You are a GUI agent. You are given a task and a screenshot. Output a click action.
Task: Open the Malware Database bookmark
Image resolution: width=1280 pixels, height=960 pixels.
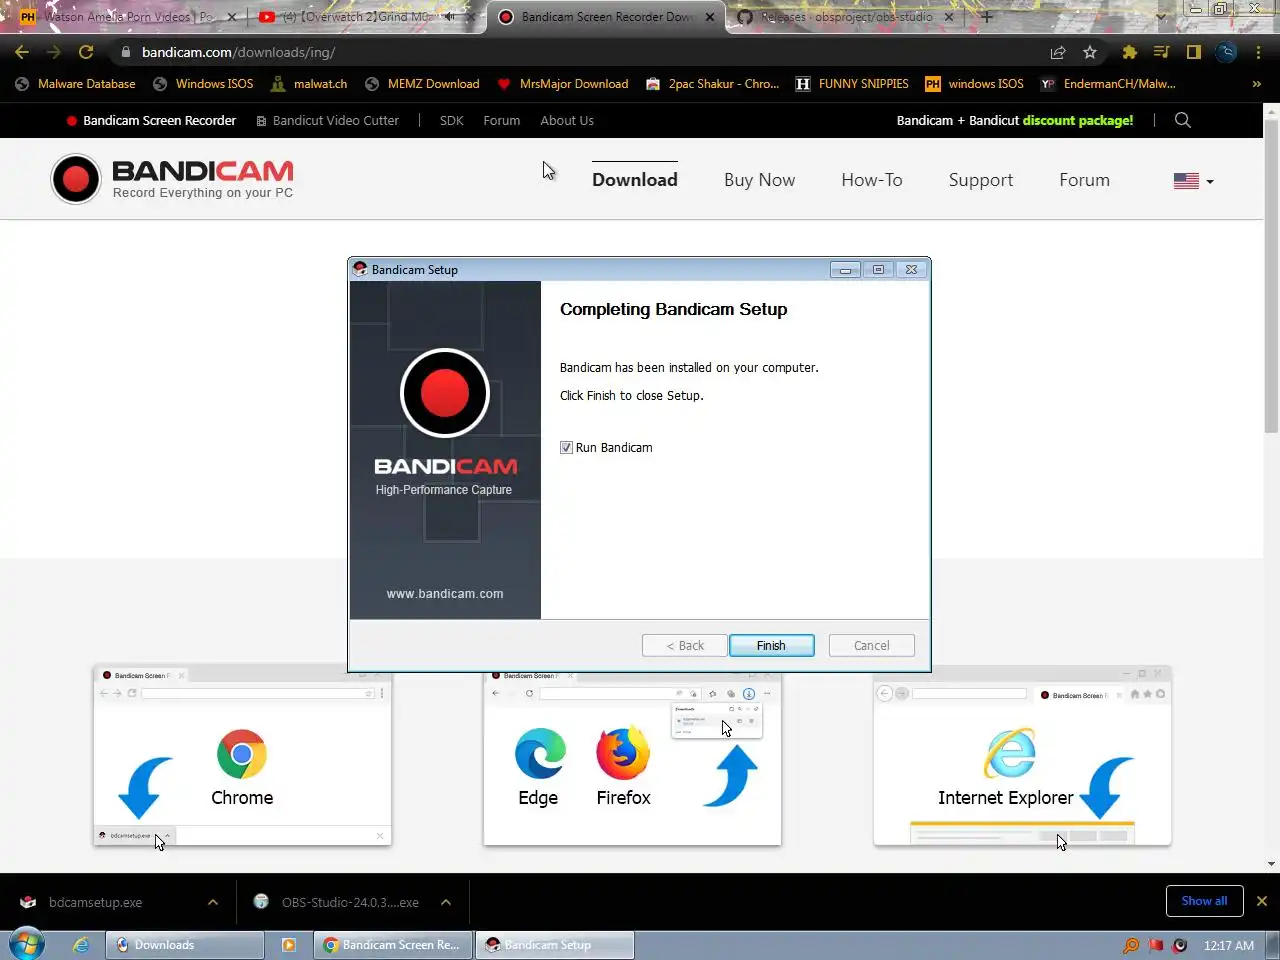point(76,84)
